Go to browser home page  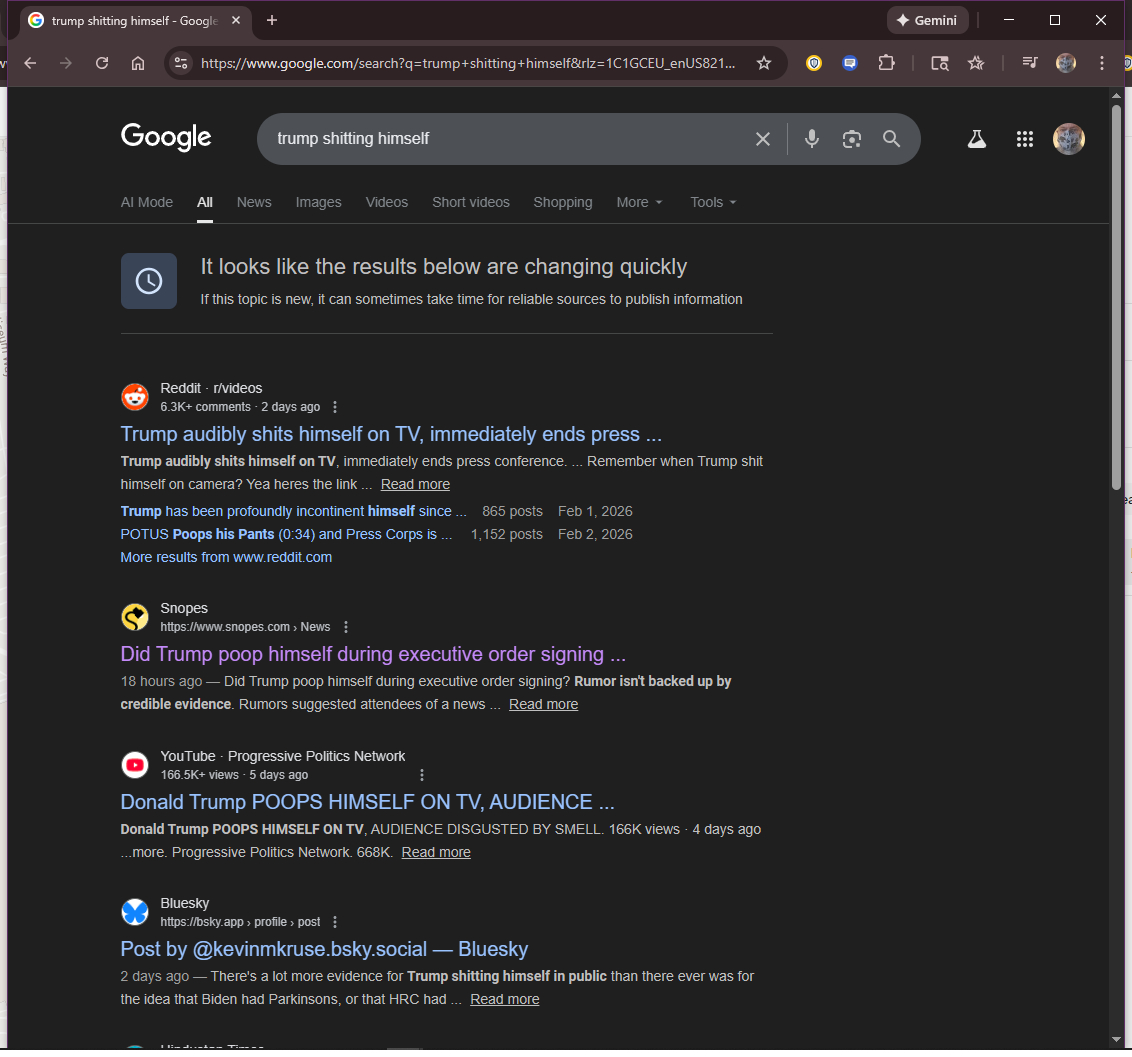[138, 63]
